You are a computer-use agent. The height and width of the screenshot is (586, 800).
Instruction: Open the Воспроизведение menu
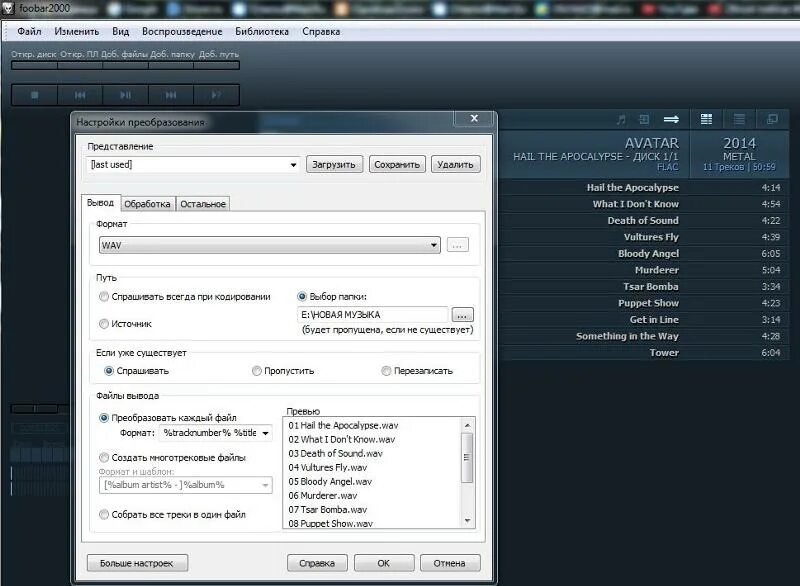(x=182, y=32)
